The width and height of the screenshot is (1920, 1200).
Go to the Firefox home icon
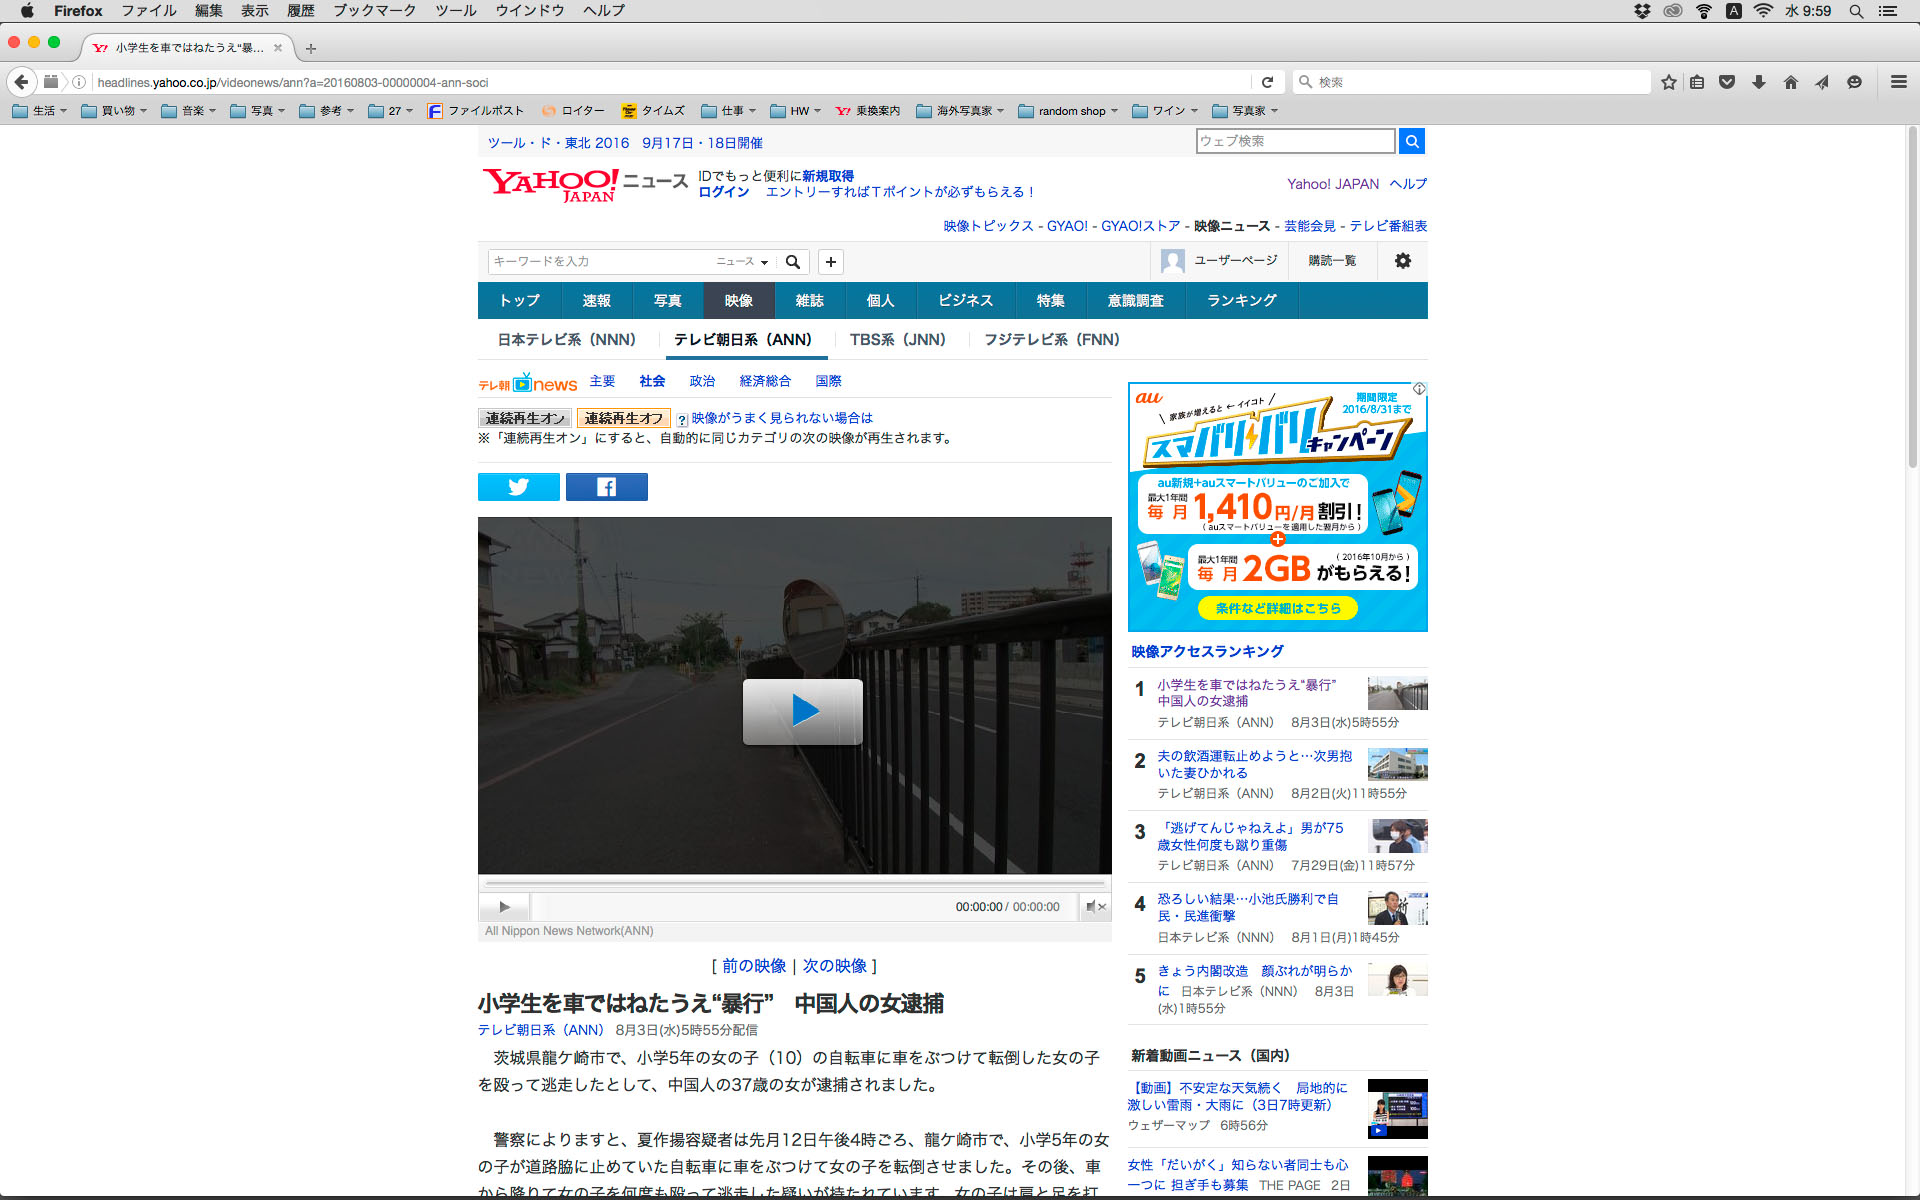pos(1790,82)
